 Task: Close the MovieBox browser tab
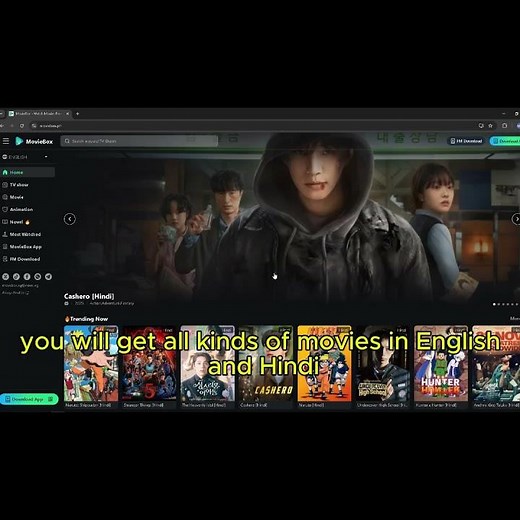(67, 114)
